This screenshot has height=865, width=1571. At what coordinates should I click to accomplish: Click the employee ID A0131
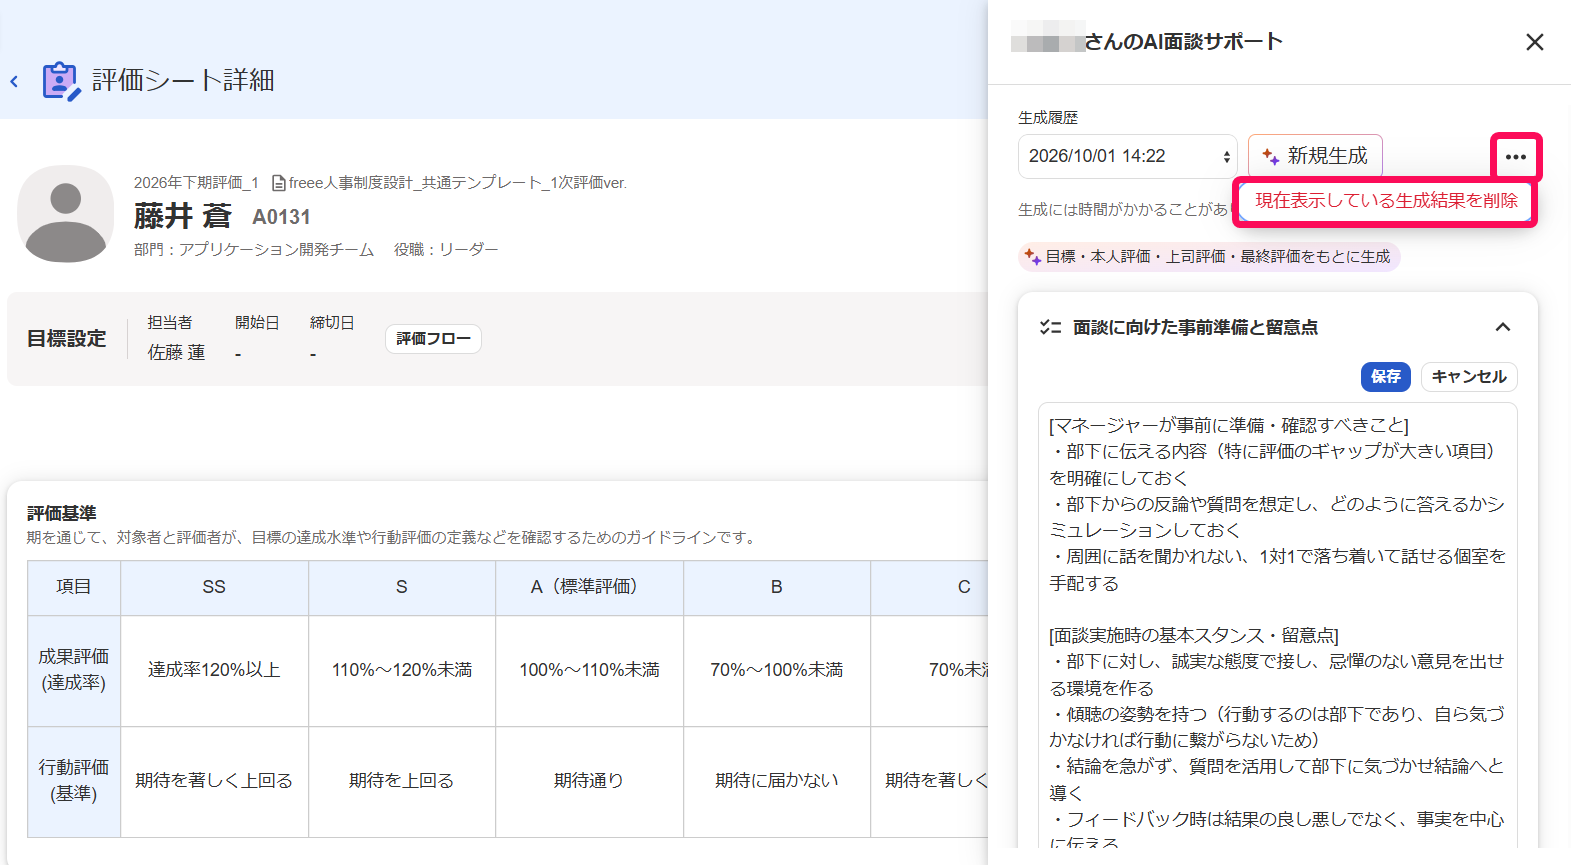(x=281, y=217)
